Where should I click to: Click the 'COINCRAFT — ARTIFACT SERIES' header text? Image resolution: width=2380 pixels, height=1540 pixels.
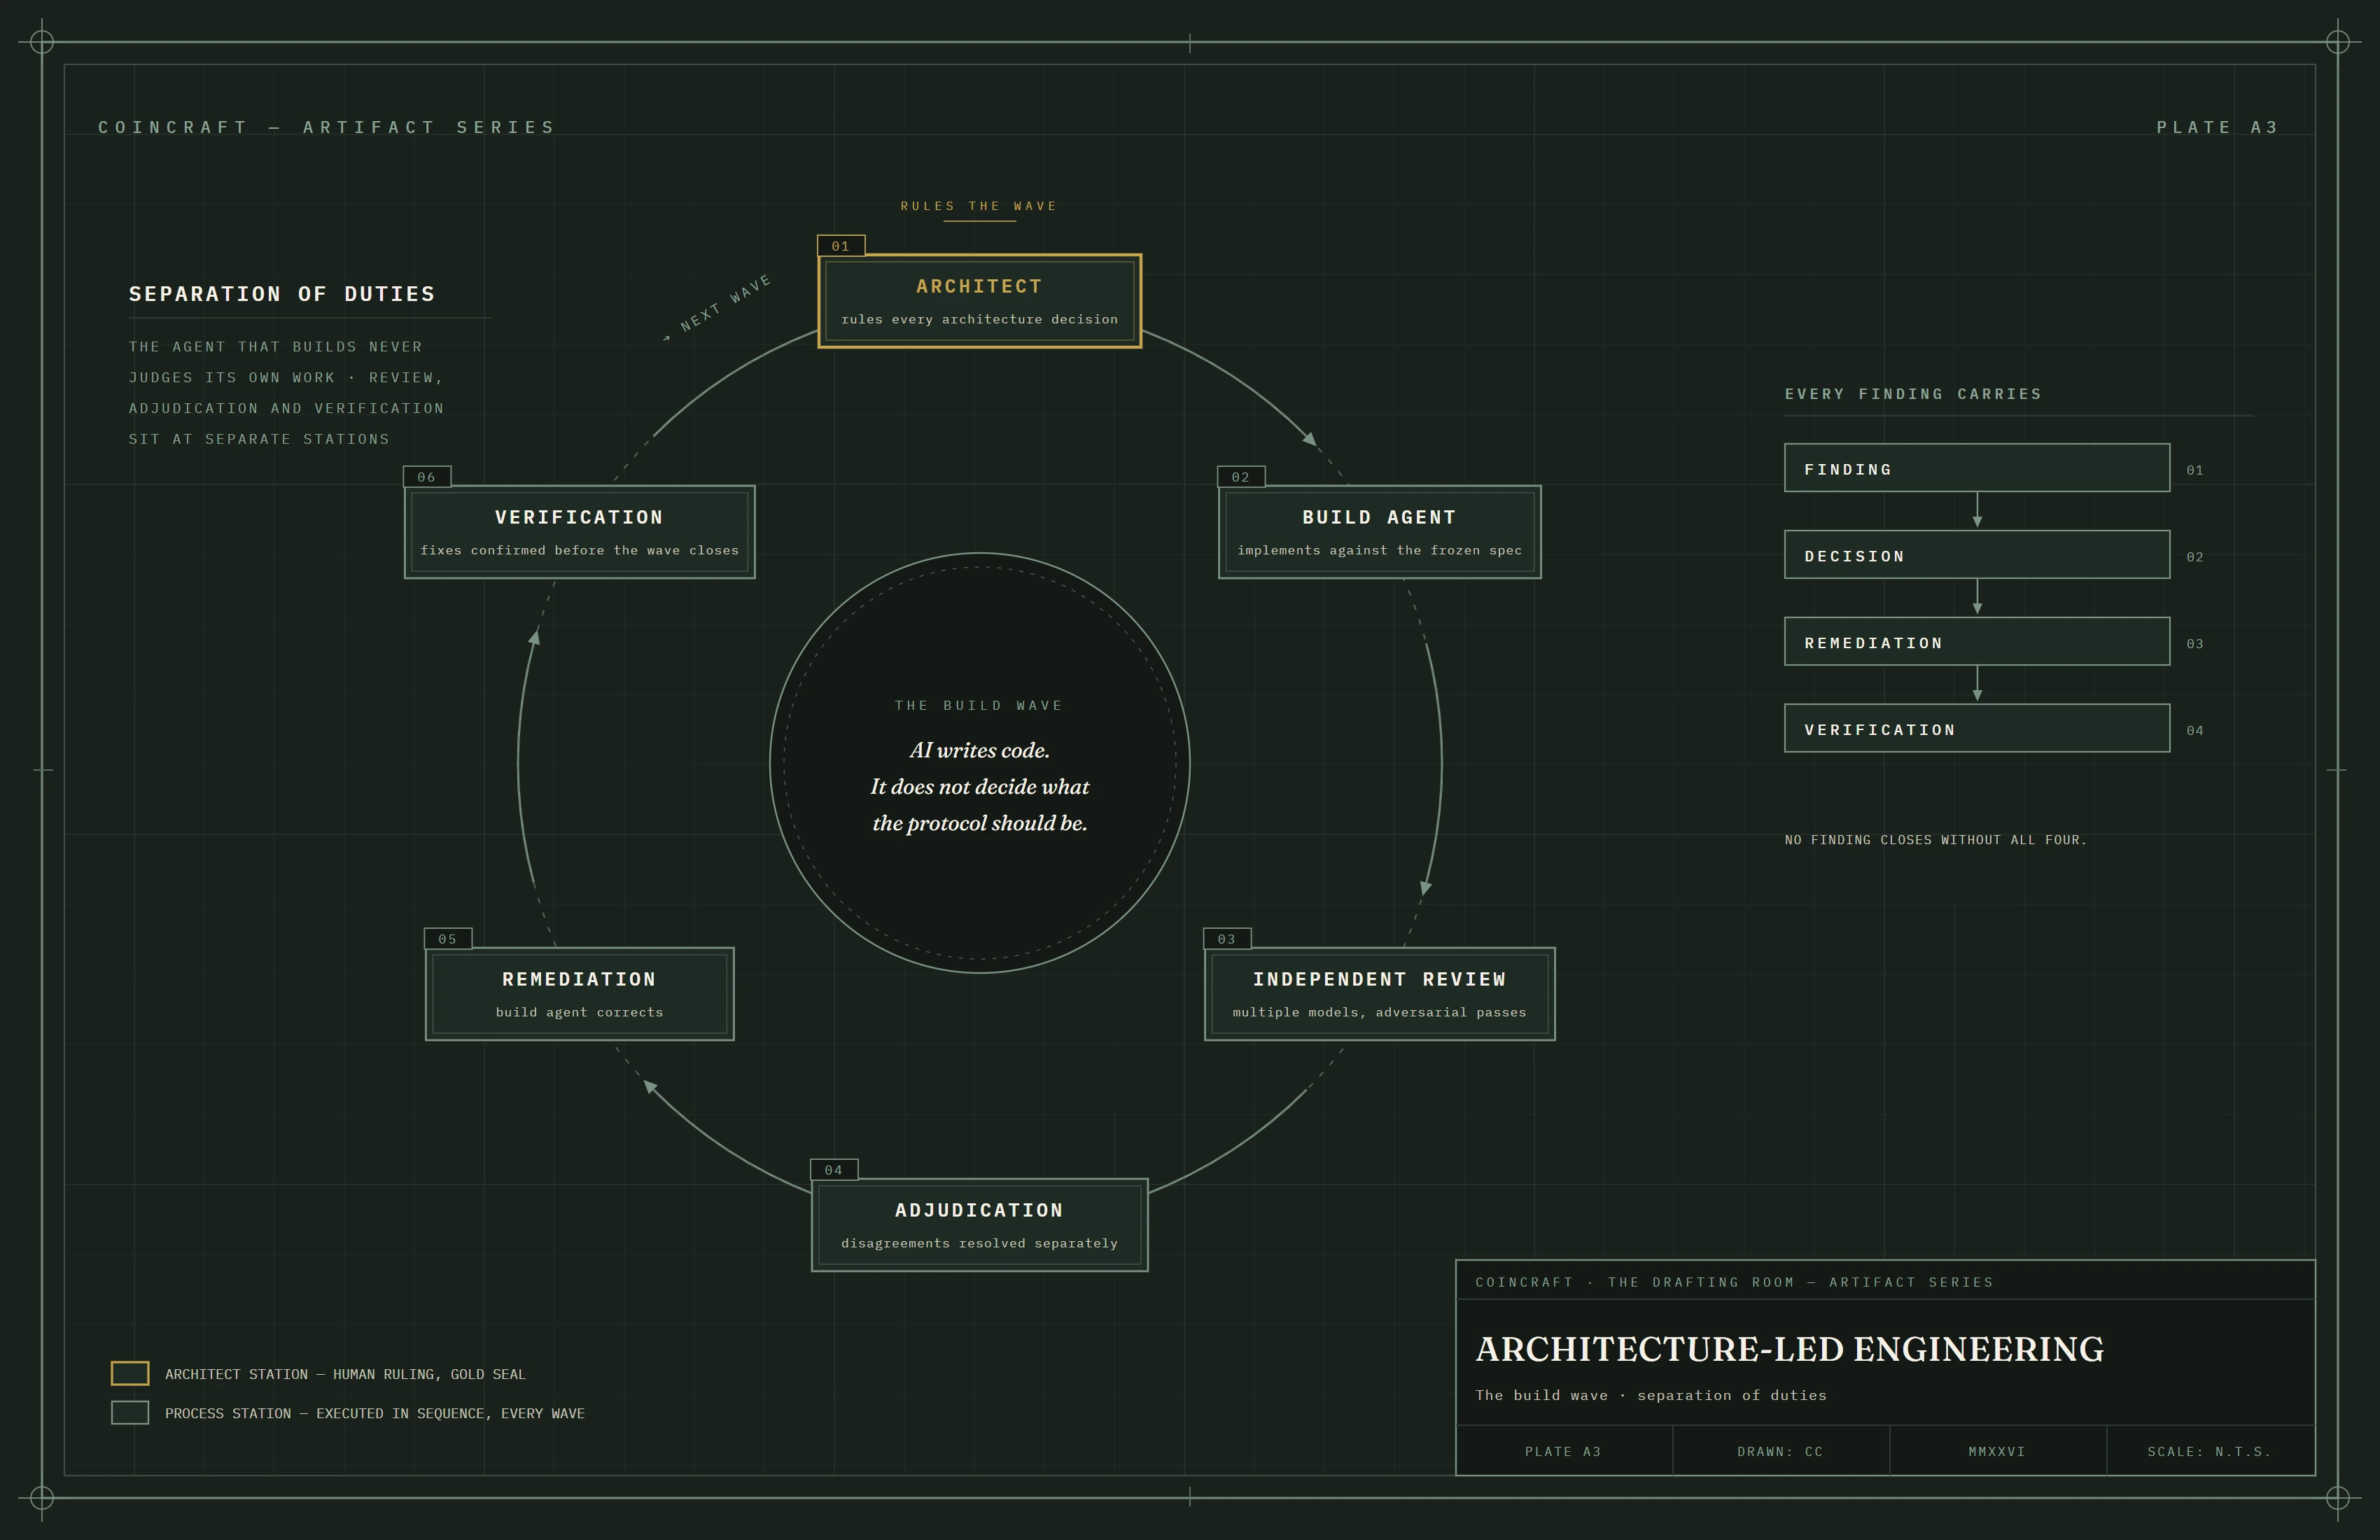coord(326,127)
